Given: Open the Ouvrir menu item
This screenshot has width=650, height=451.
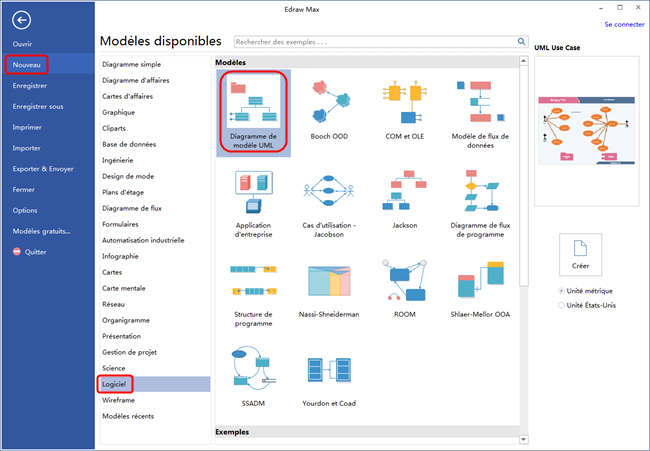Looking at the screenshot, I should tap(22, 44).
